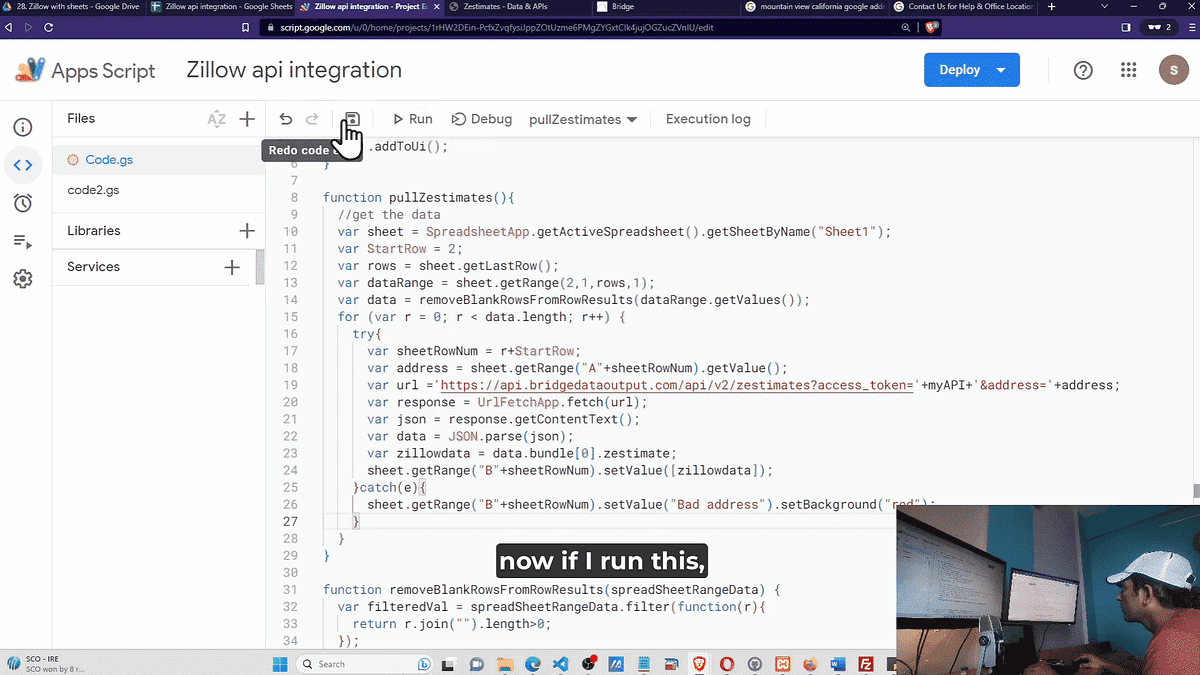This screenshot has height=675, width=1200.
Task: Click the Services section label
Action: pos(93,267)
